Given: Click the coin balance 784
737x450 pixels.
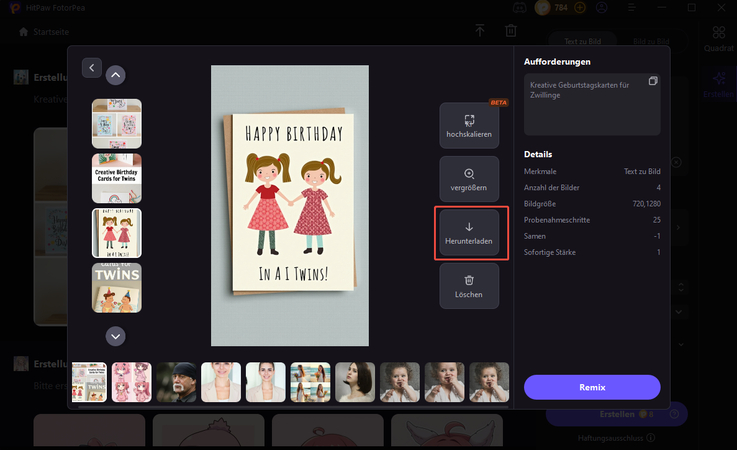Looking at the screenshot, I should point(561,8).
